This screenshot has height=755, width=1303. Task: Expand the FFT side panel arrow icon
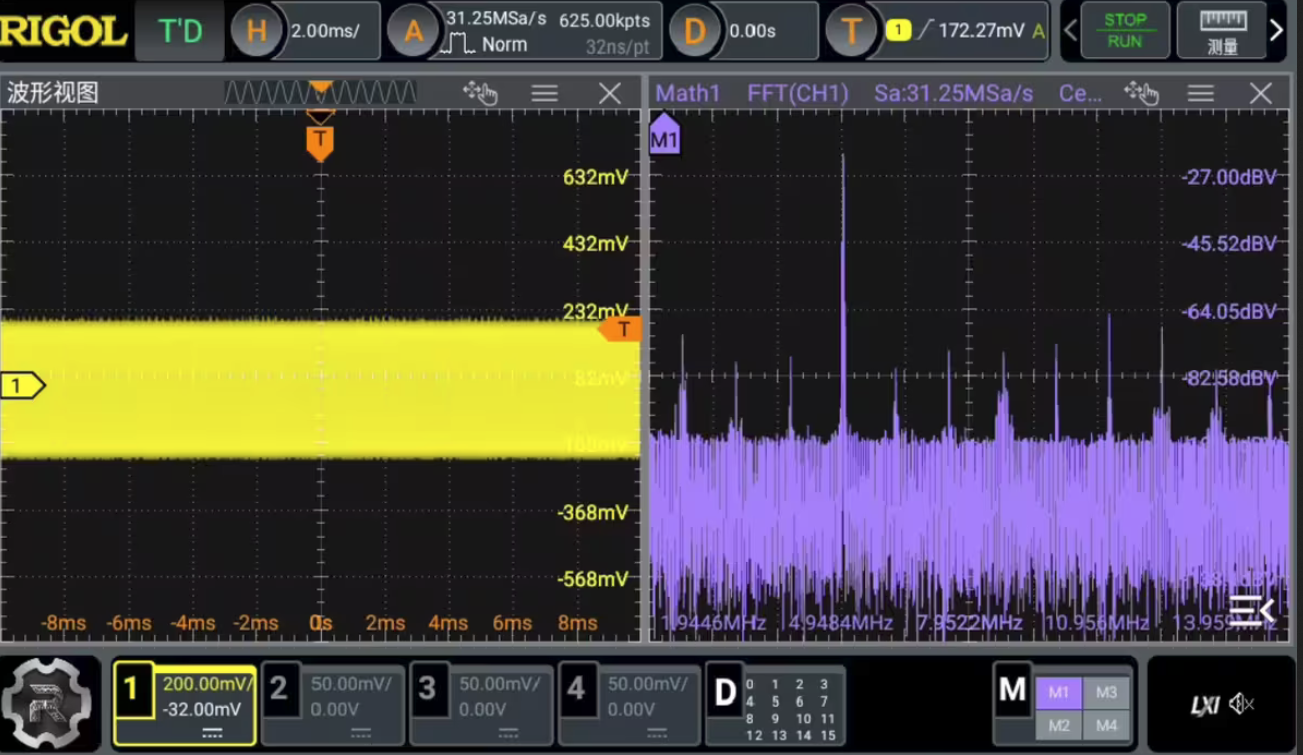(1252, 609)
